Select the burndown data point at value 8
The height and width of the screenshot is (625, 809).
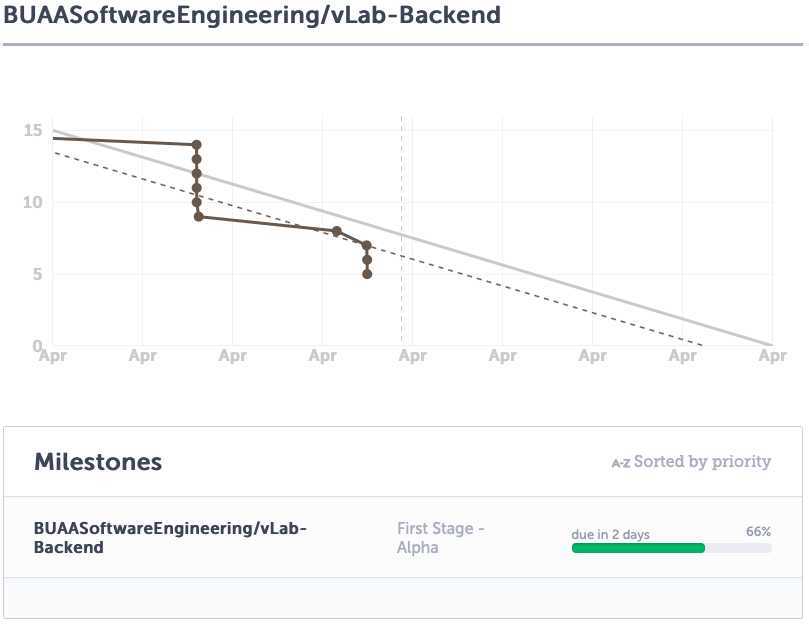point(337,231)
